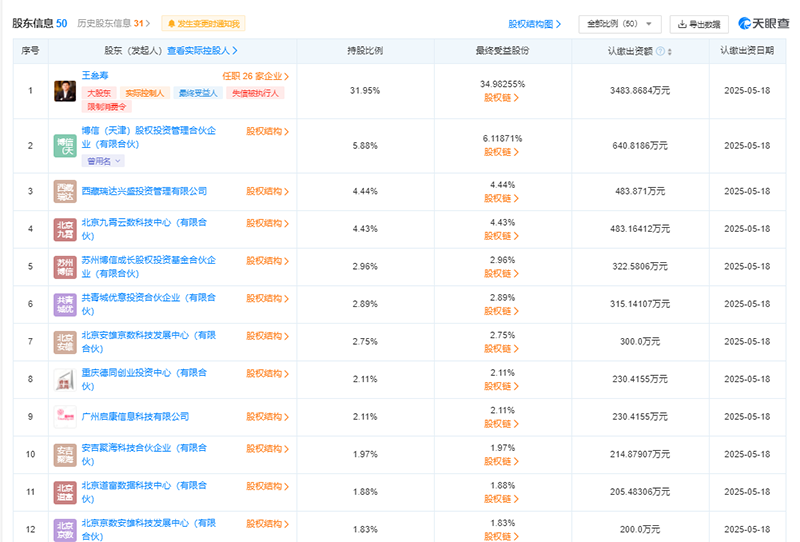Open 查看实际控股人 link in header

[202, 51]
